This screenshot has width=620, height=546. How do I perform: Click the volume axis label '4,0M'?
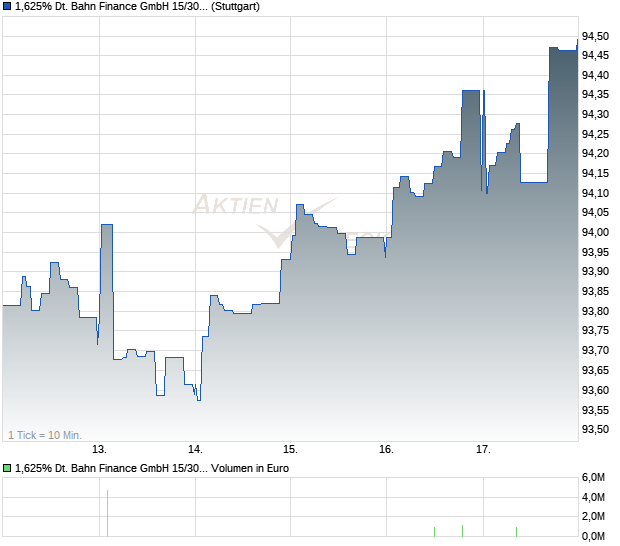(593, 497)
